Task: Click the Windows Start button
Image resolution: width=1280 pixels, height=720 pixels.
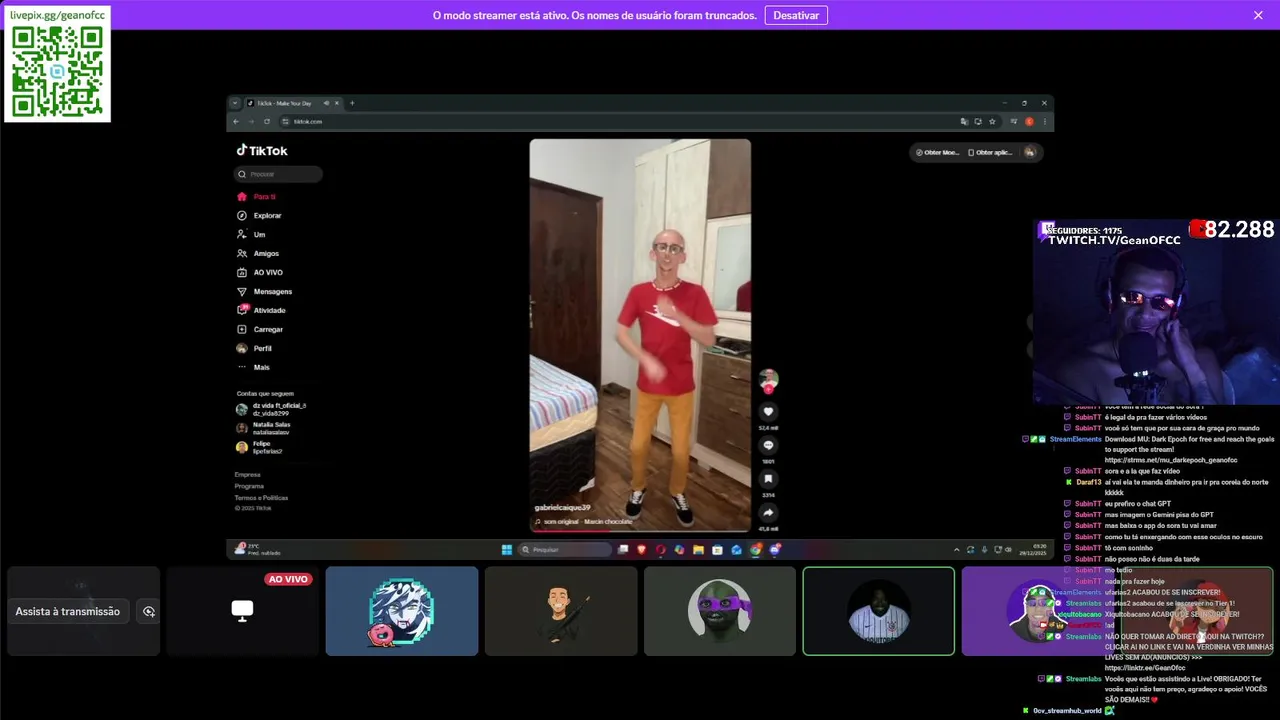Action: 507,549
